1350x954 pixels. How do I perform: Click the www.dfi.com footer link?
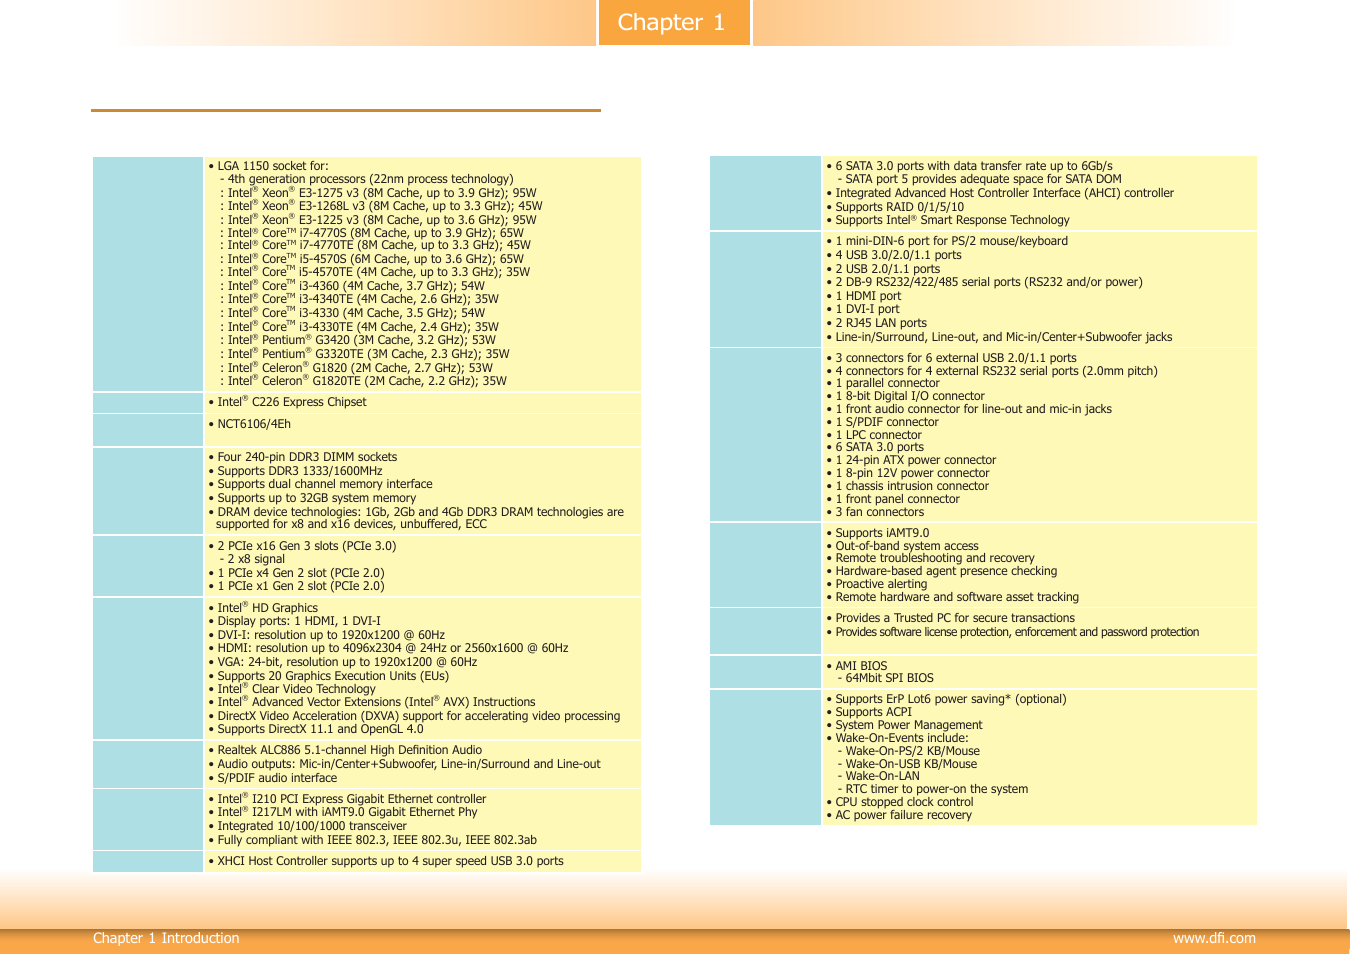click(x=1214, y=938)
